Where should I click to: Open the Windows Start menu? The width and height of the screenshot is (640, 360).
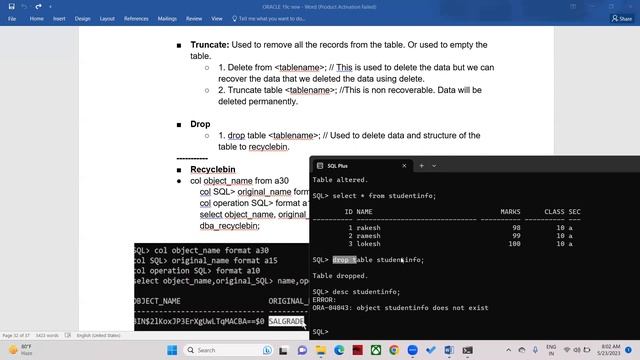(172, 350)
